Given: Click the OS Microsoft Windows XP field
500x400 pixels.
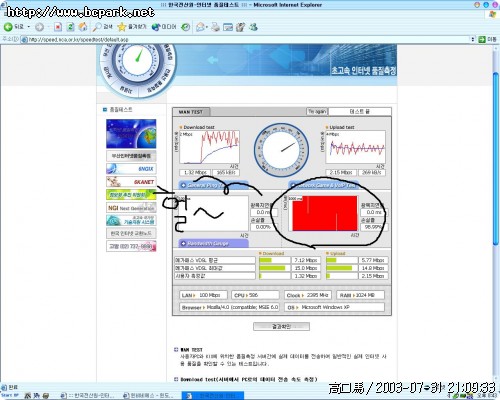Looking at the screenshot, I should pos(334,307).
